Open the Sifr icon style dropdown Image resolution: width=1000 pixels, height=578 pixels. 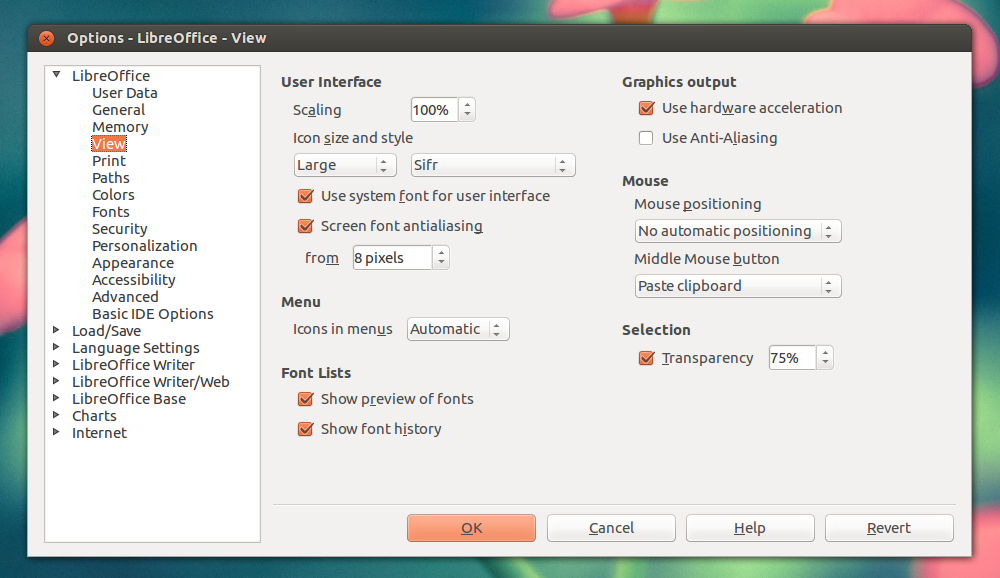coord(492,165)
